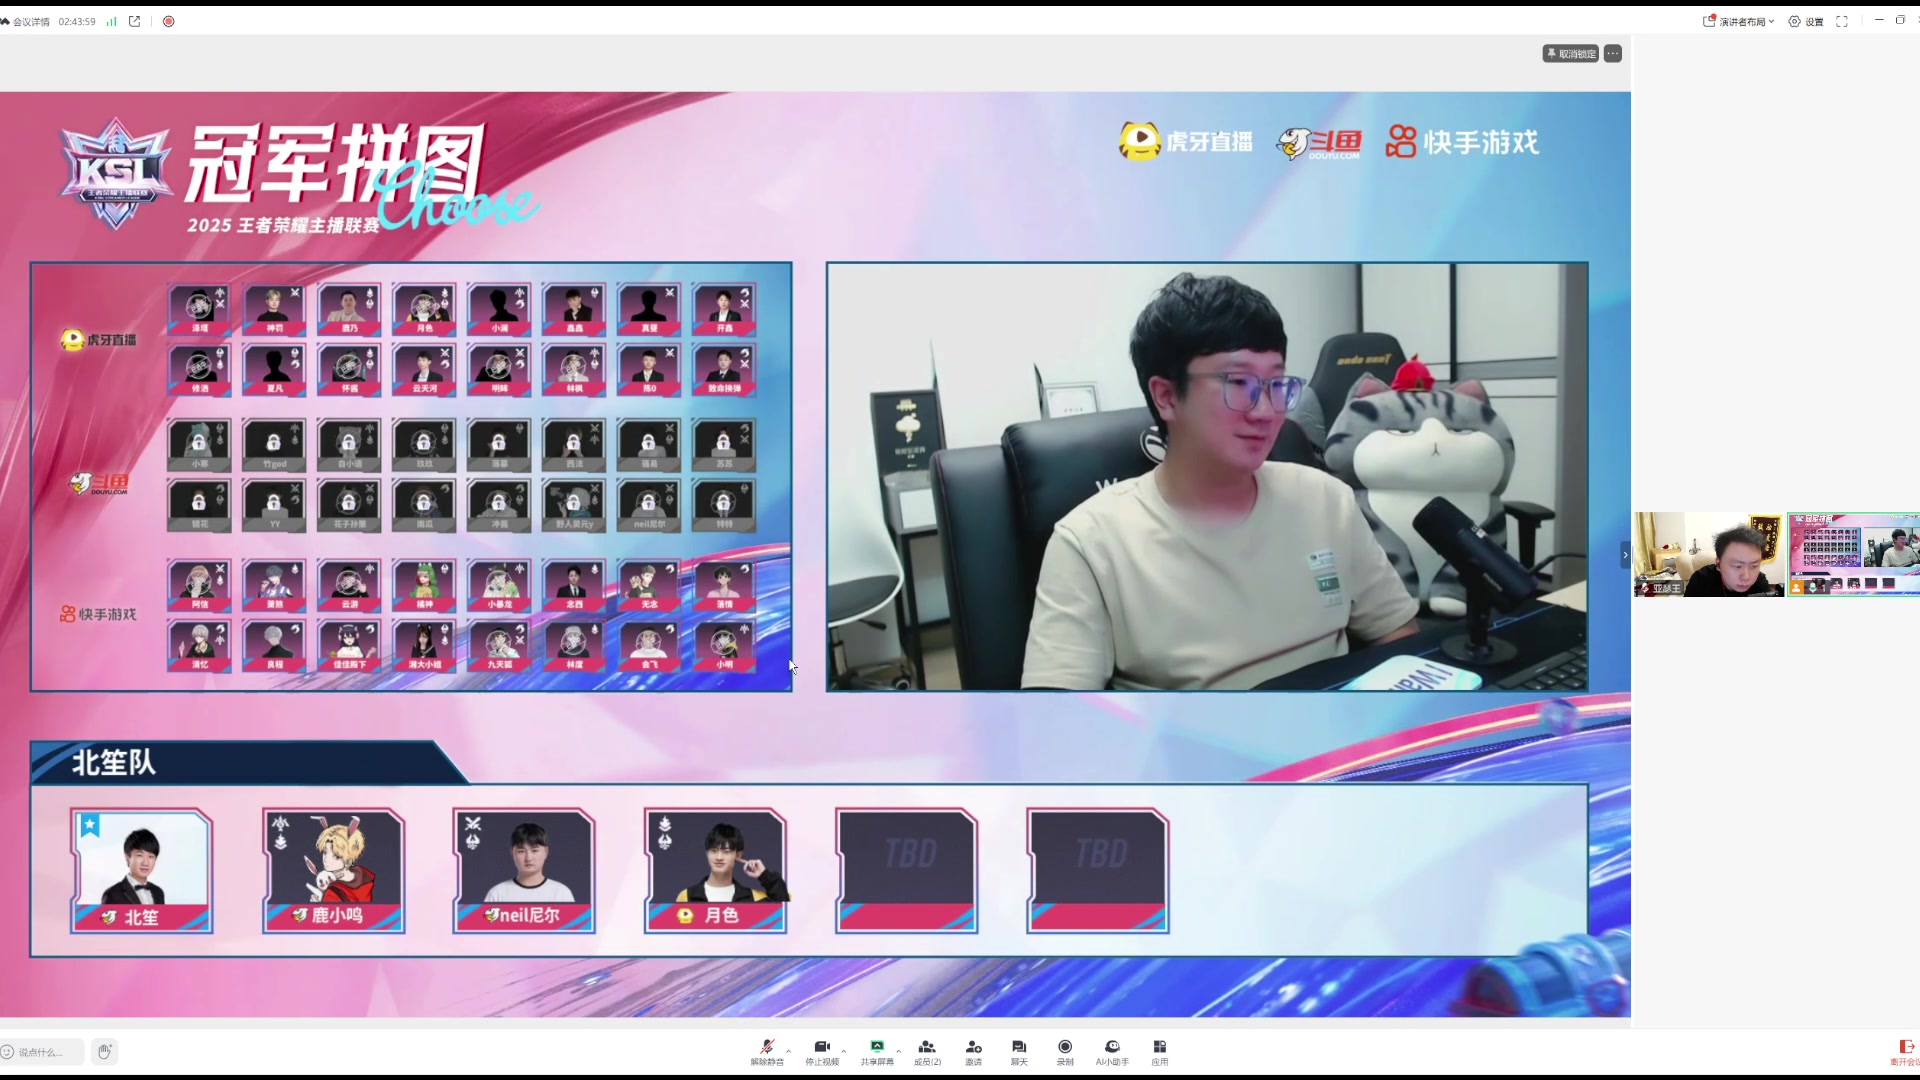Image resolution: width=1920 pixels, height=1080 pixels.
Task: Expand video options arrow beside 停止视频
Action: click(844, 1050)
